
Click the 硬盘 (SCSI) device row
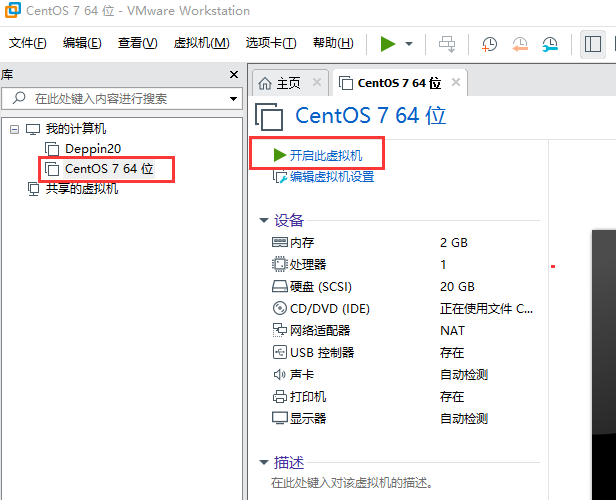pos(405,287)
